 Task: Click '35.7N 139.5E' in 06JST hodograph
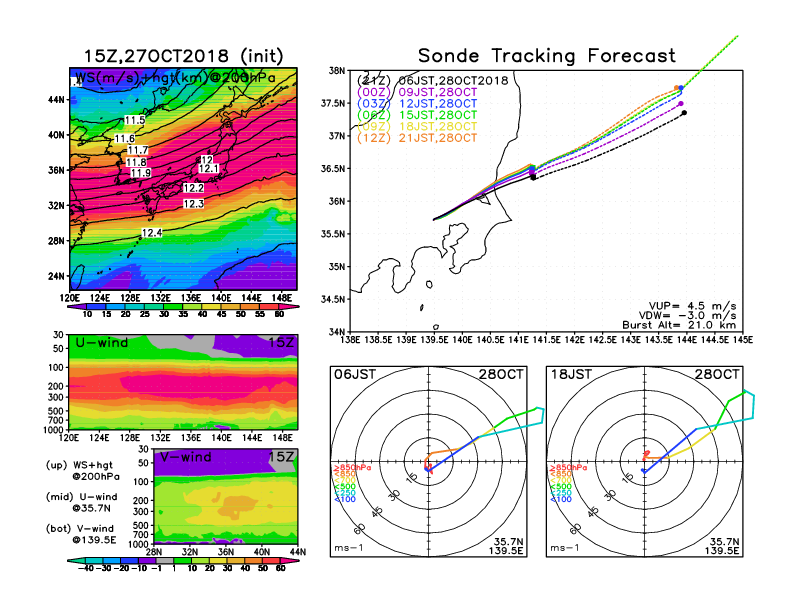506,546
